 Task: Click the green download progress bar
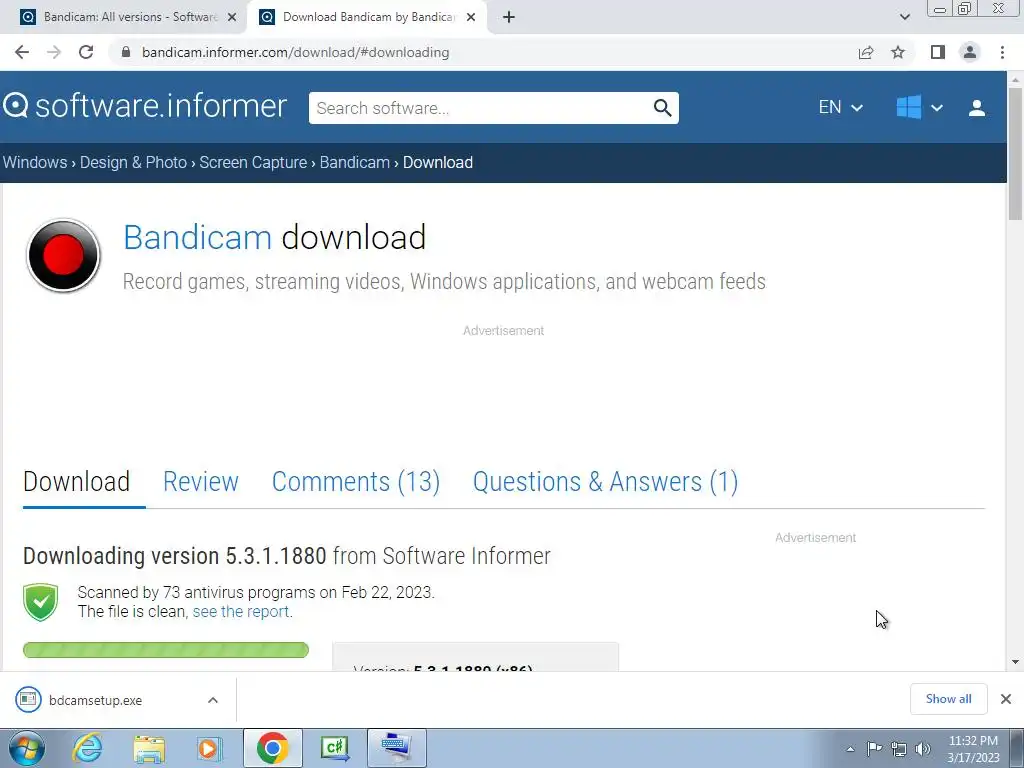click(166, 650)
